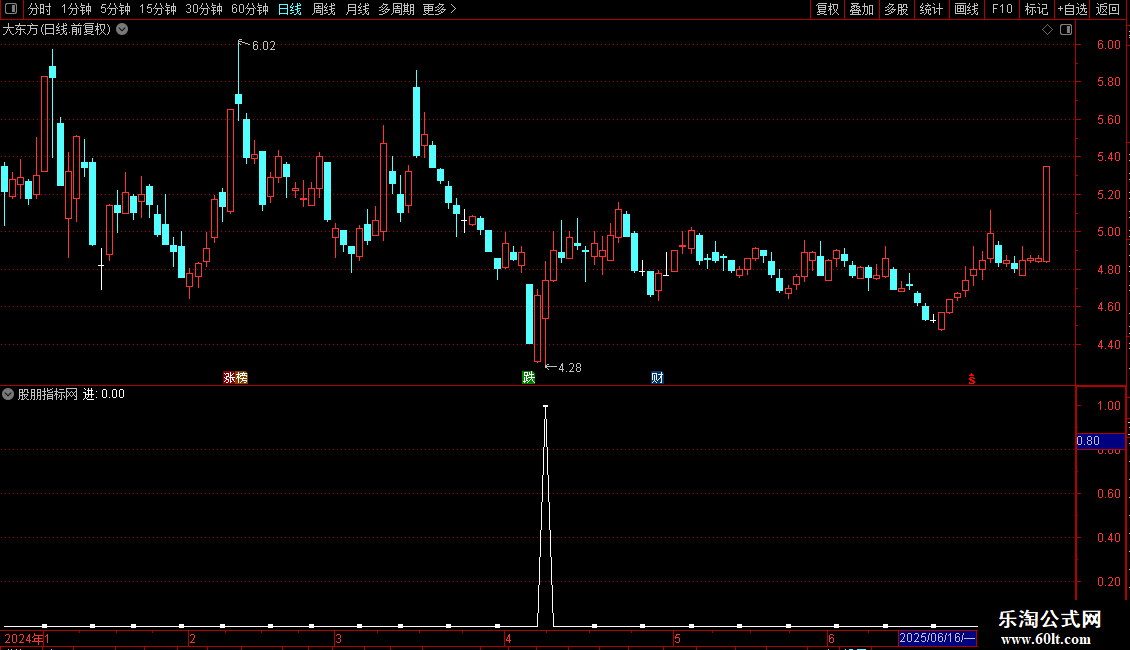
Task: Click the 0.80 highlighted axis value
Action: (1100, 441)
